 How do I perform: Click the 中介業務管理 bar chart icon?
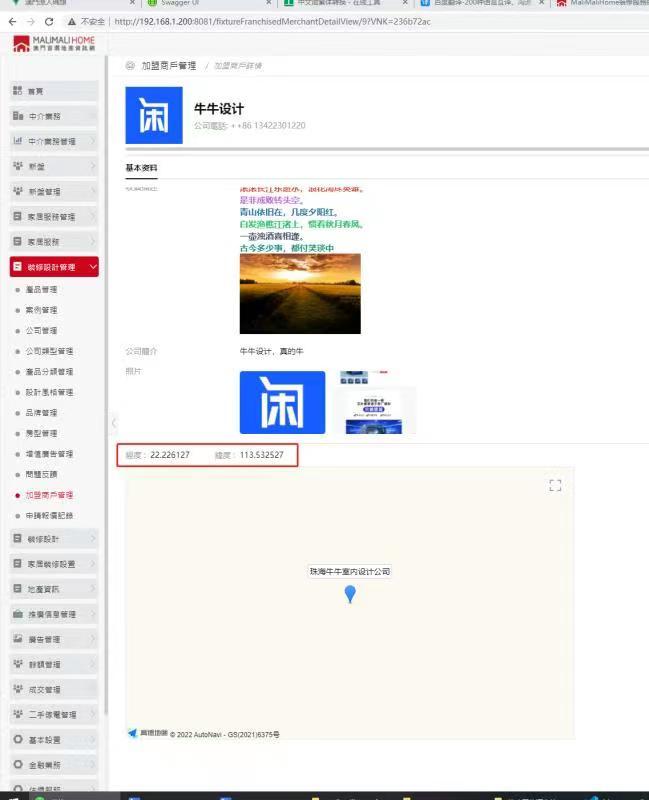(18, 140)
